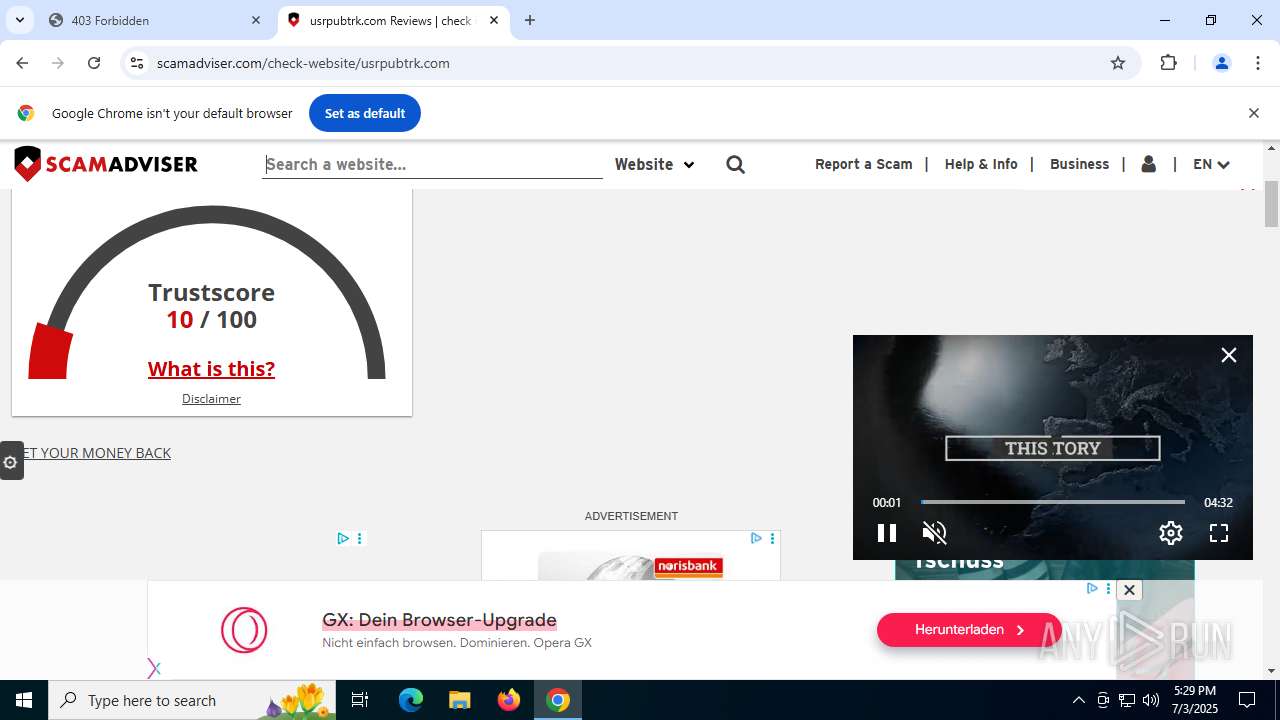Set Chrome as default browser
1280x720 pixels.
365,113
